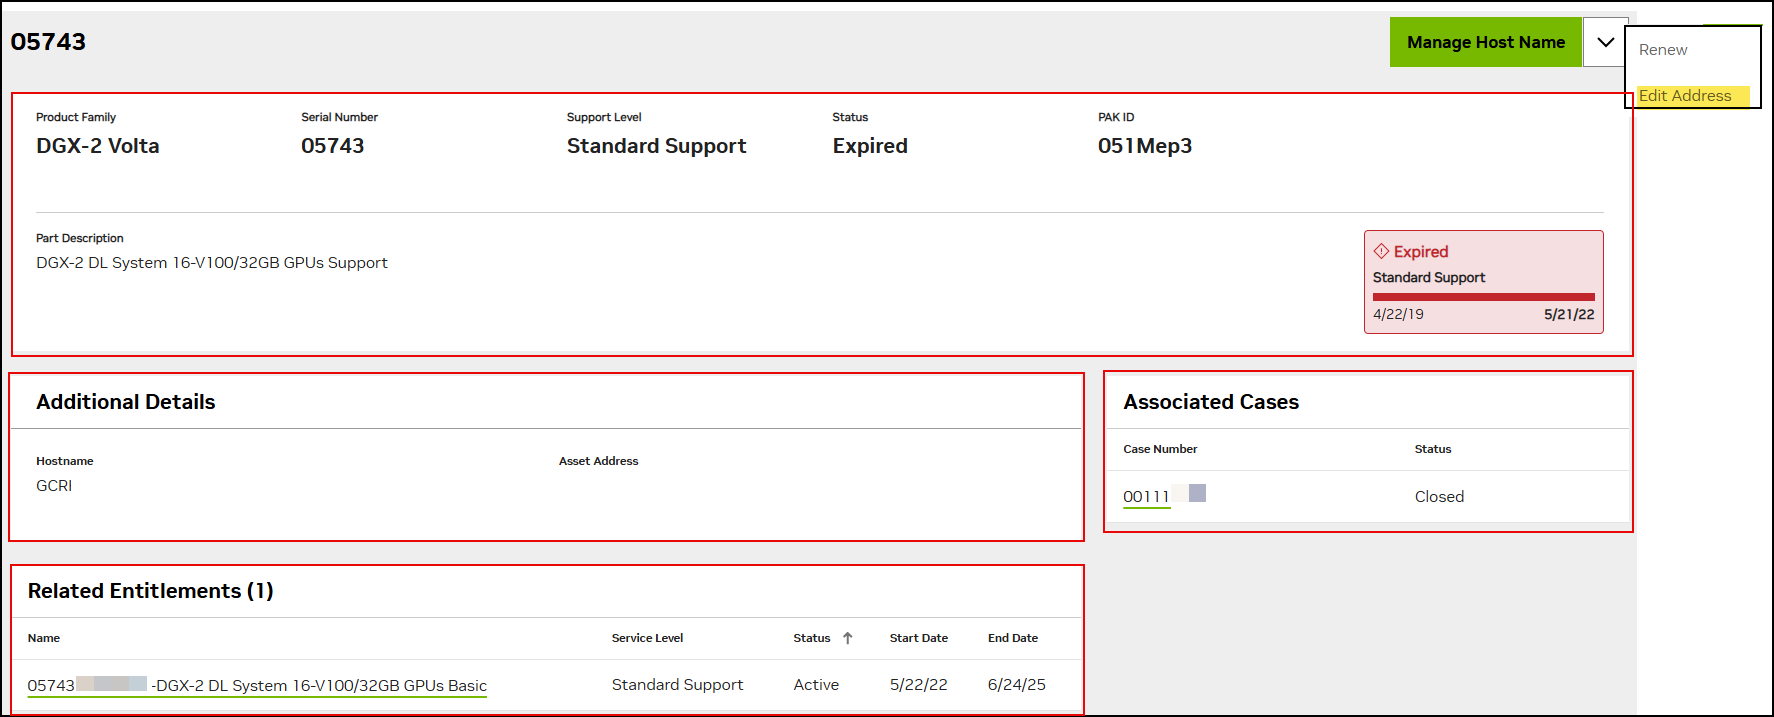Click the GCRI hostname value

point(54,486)
